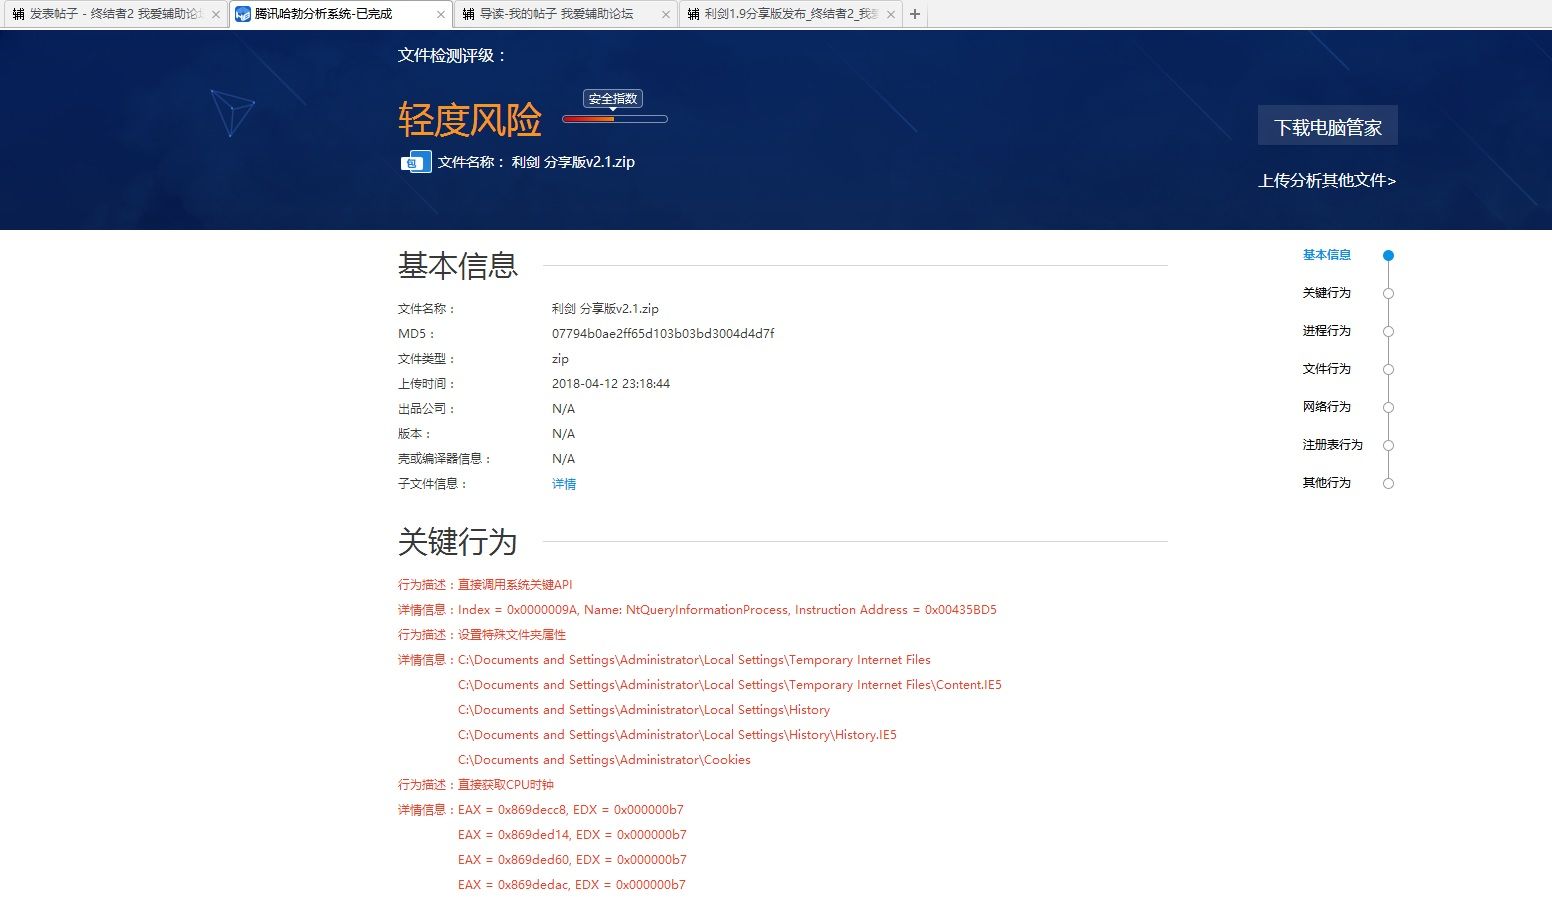Click the favicon of the 利剑1.9分享版发布 tab
The width and height of the screenshot is (1552, 902).
coord(694,14)
